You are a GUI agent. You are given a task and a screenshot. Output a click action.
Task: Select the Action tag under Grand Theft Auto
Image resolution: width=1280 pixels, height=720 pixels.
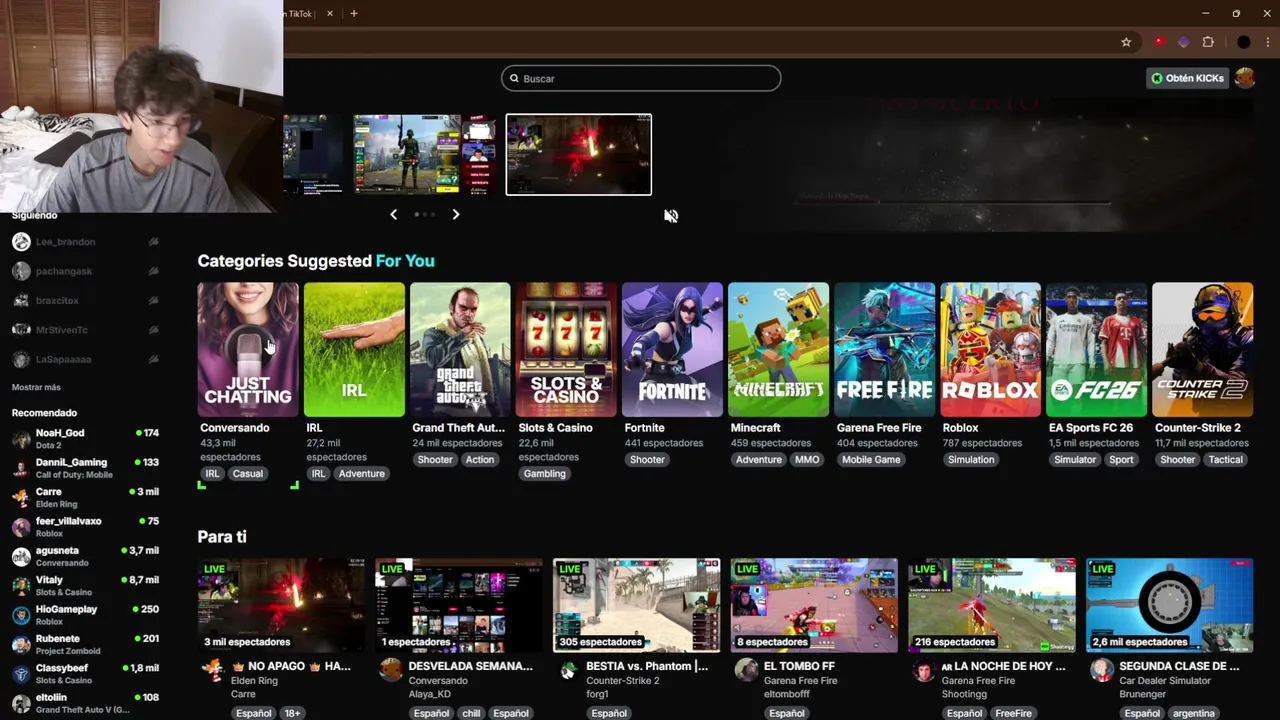coord(480,460)
